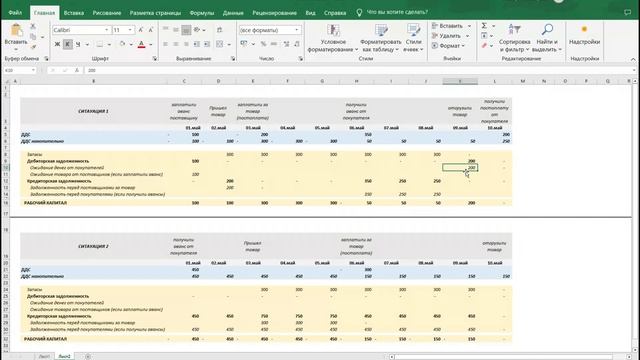Viewport: 640px width, 360px height.
Task: Toggle bottom vertical alignment
Action: point(186,30)
